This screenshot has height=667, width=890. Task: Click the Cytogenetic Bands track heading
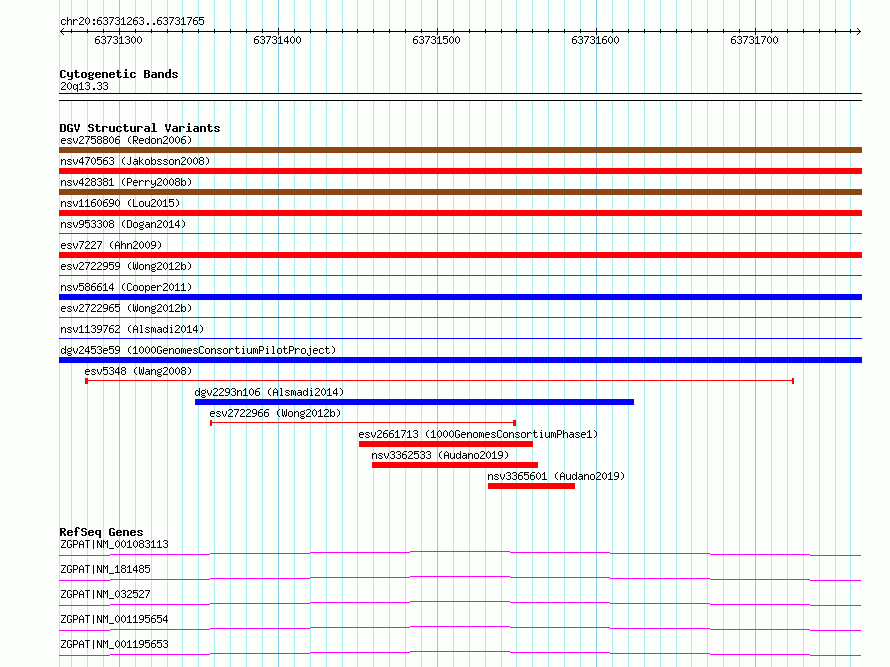tap(119, 74)
